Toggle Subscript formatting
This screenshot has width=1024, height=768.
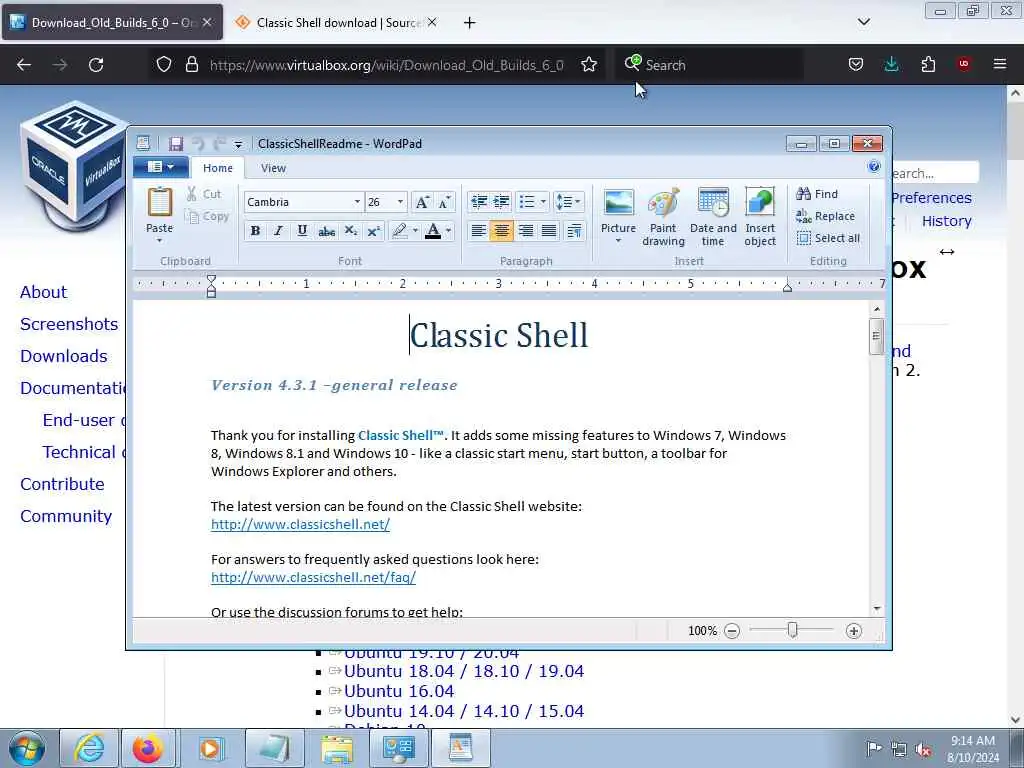coord(351,231)
